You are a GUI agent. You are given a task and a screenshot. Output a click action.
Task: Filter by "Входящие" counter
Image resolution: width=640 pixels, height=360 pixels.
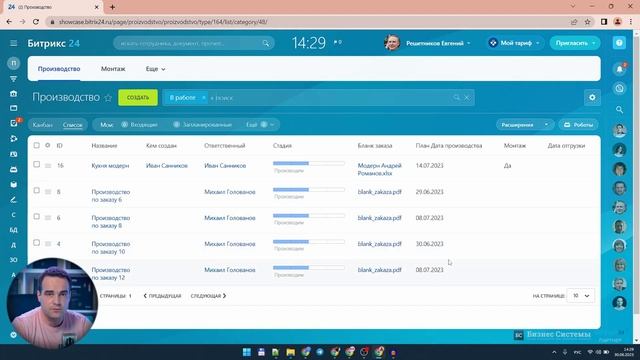point(140,124)
